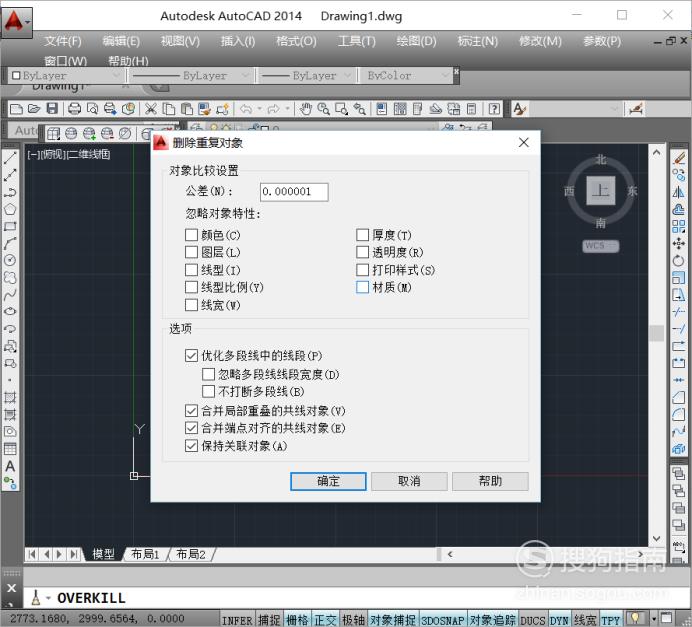The height and width of the screenshot is (627, 692).
Task: Expand the command line recent commands arrow
Action: click(x=48, y=598)
